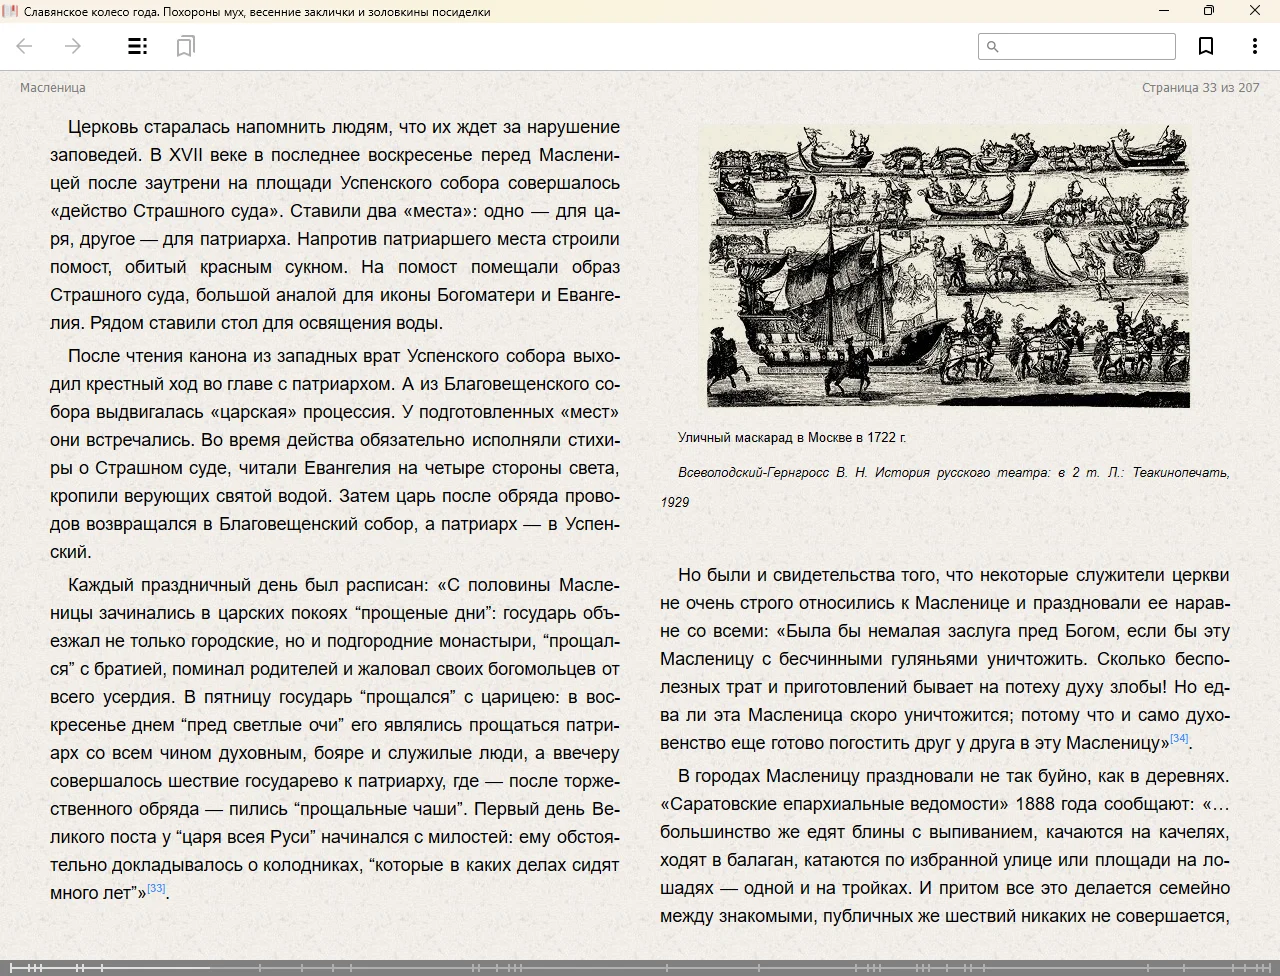Focus the book search field

pos(1086,46)
